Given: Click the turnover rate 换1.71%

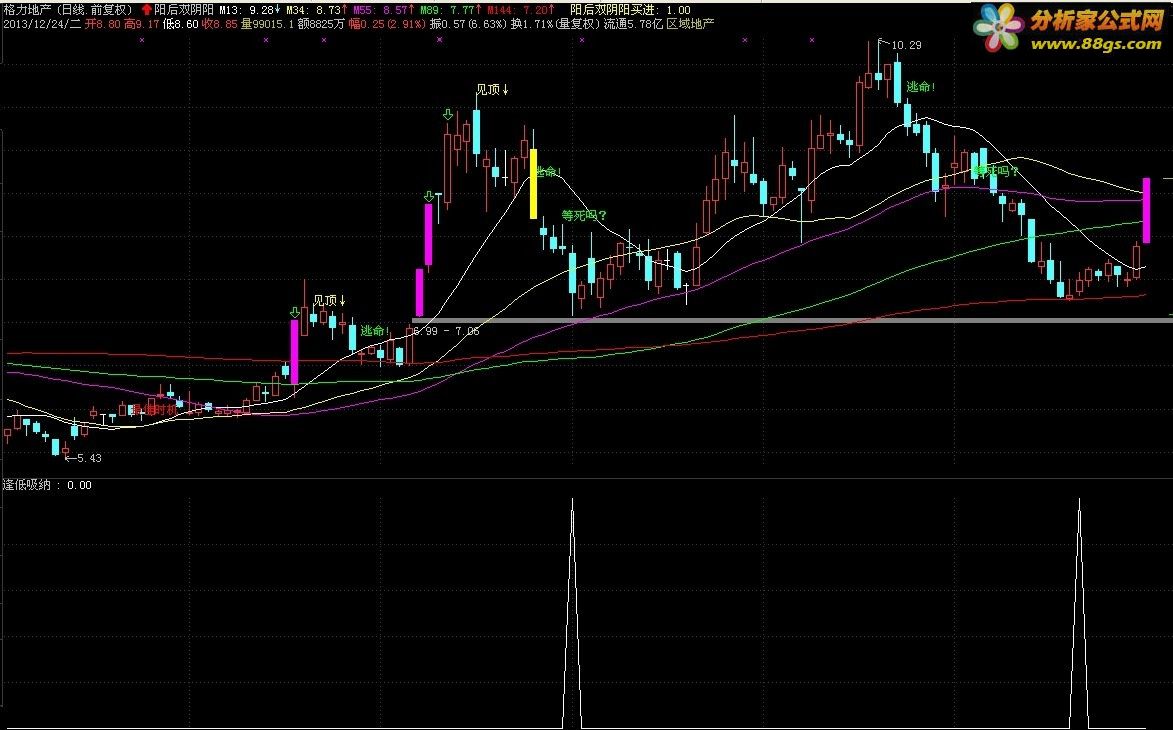Looking at the screenshot, I should 533,23.
